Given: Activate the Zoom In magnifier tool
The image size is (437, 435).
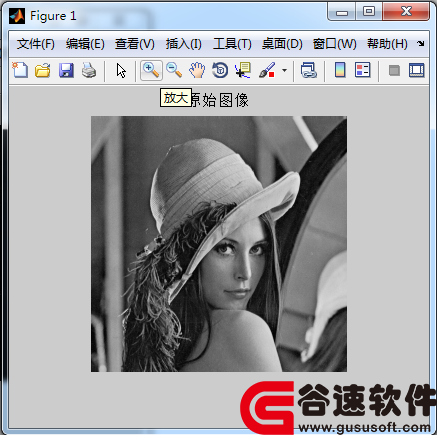Looking at the screenshot, I should pyautogui.click(x=151, y=70).
